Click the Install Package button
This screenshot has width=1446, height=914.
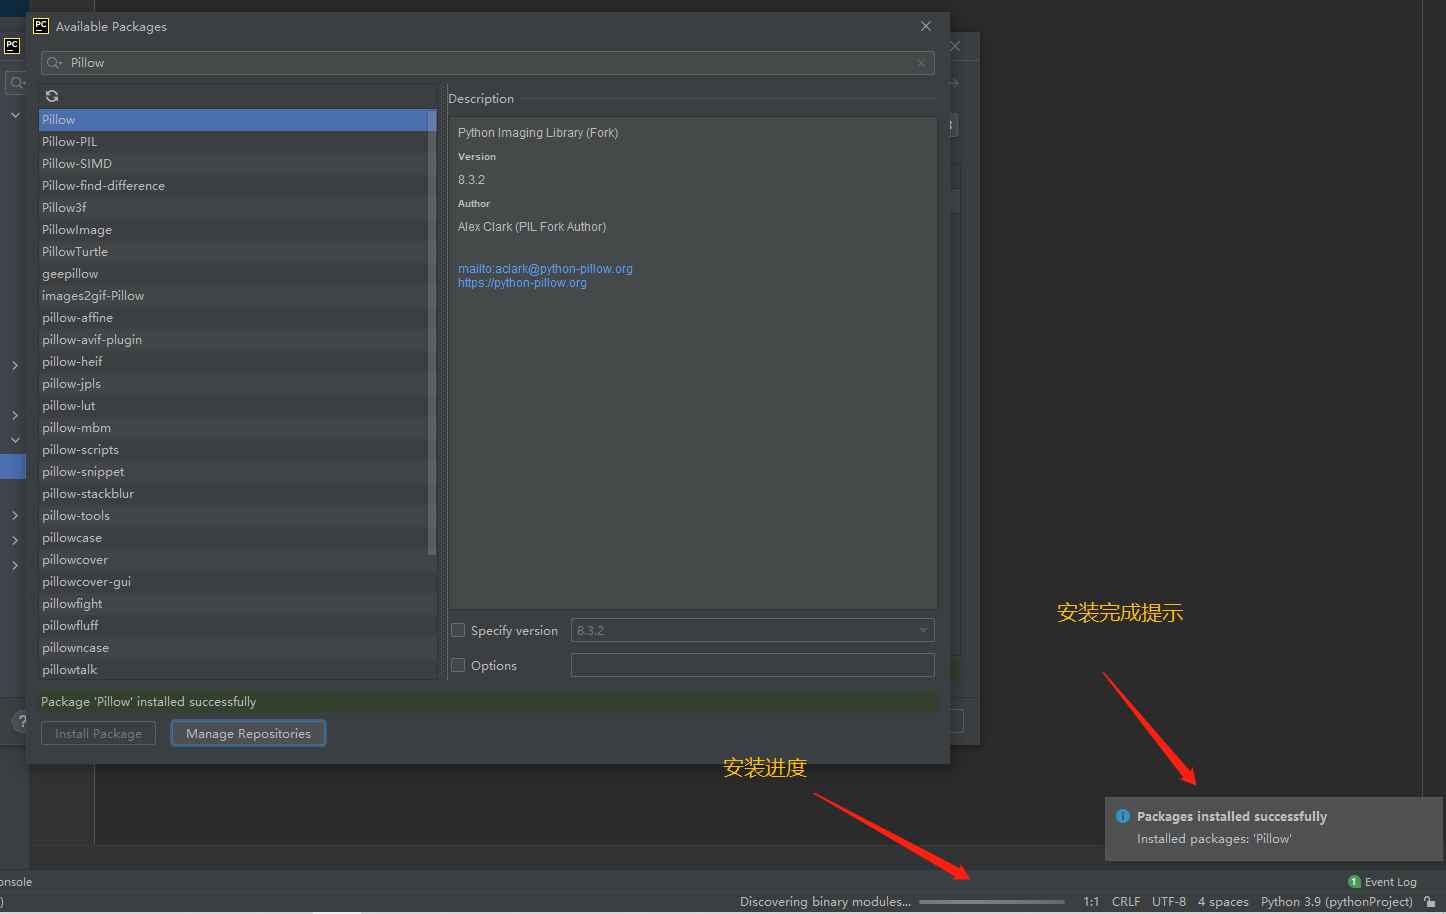pyautogui.click(x=98, y=733)
